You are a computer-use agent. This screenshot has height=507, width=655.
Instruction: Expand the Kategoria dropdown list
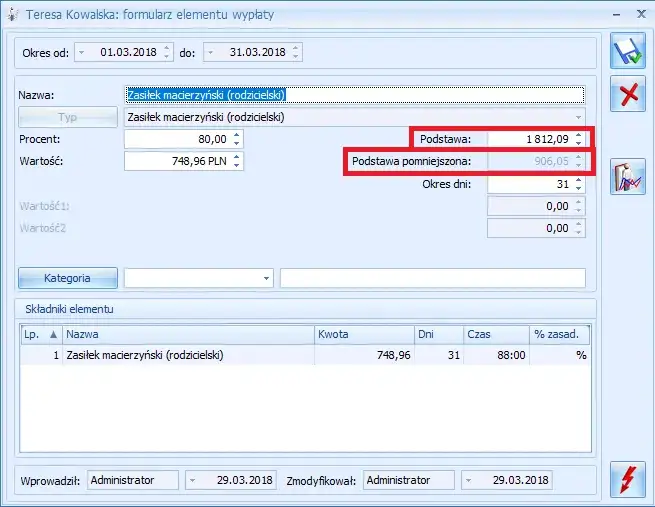266,278
